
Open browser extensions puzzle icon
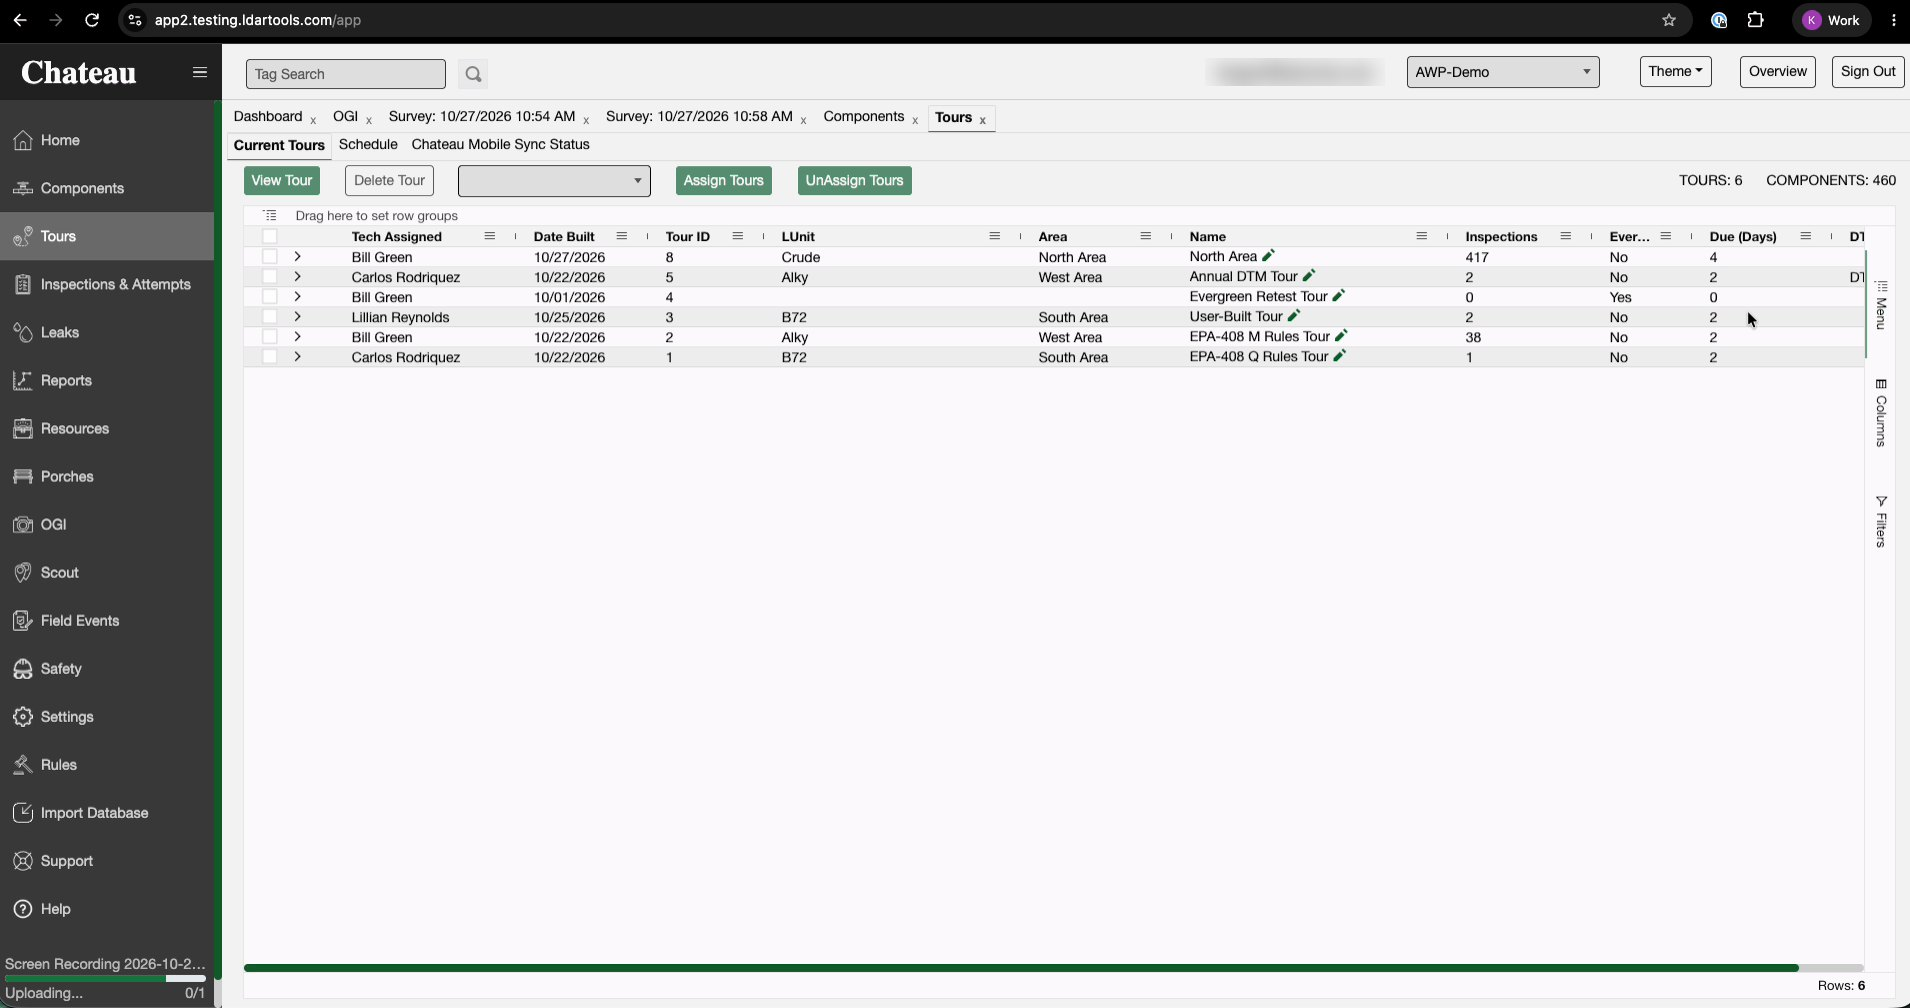point(1756,20)
